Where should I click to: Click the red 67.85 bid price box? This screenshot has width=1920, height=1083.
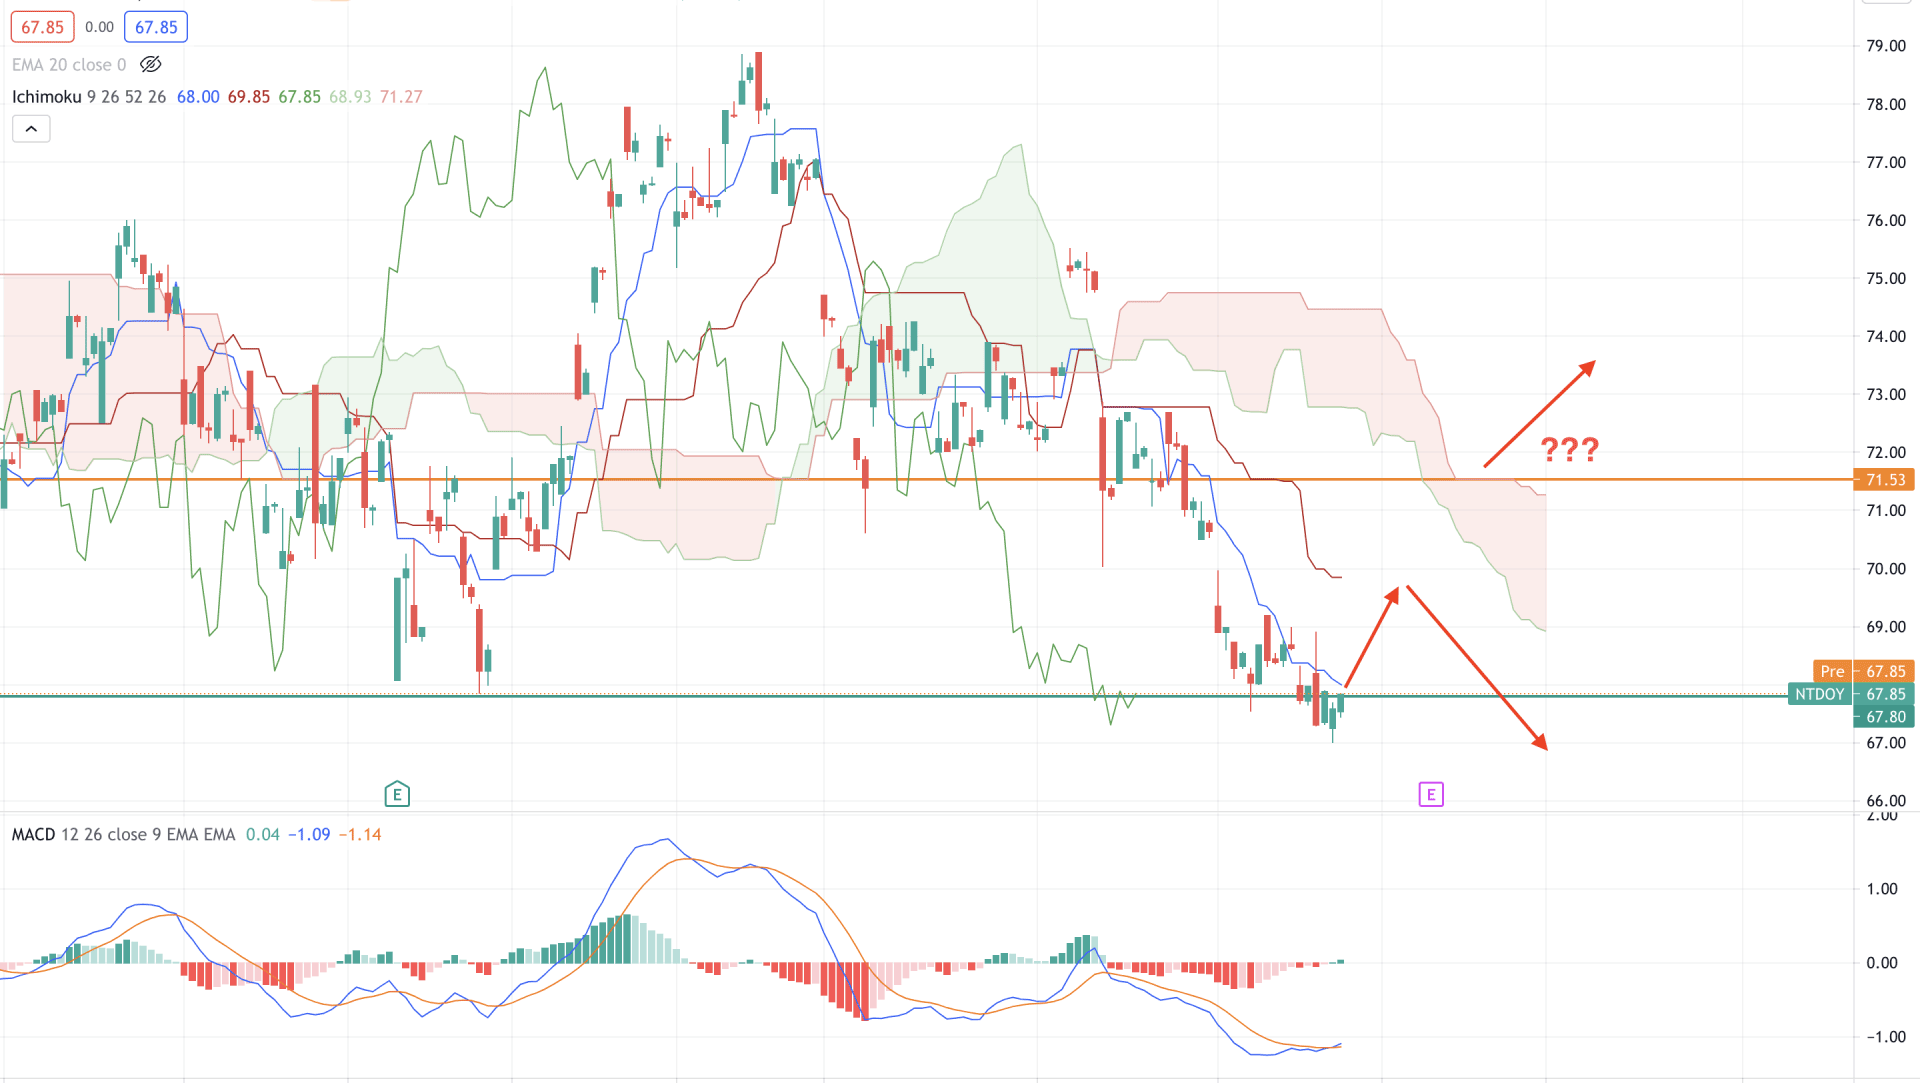[43, 27]
